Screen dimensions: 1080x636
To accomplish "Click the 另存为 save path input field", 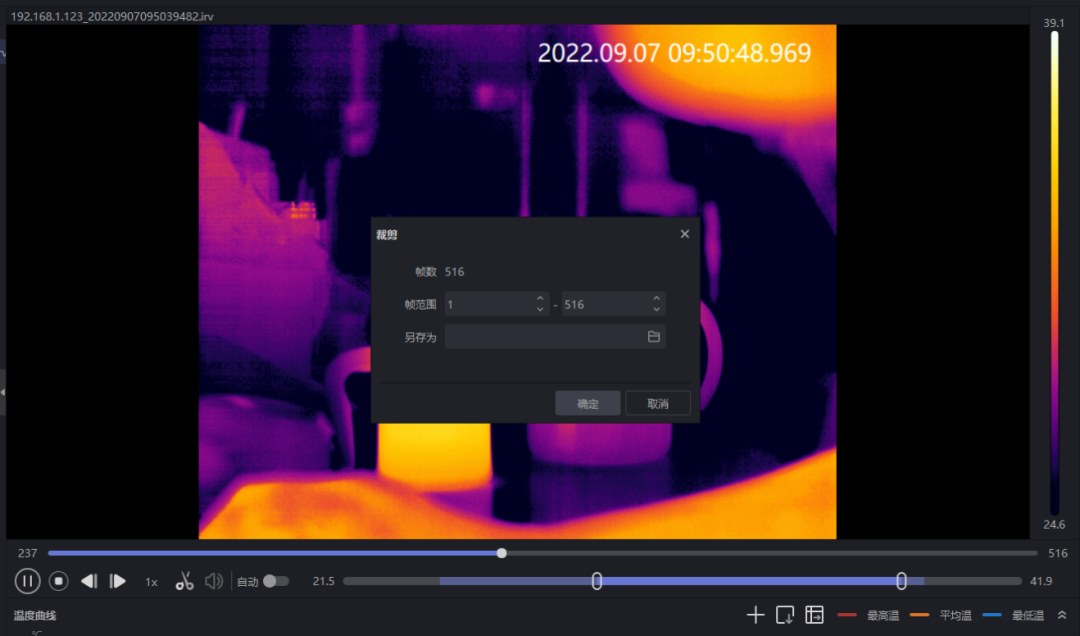I will [545, 337].
